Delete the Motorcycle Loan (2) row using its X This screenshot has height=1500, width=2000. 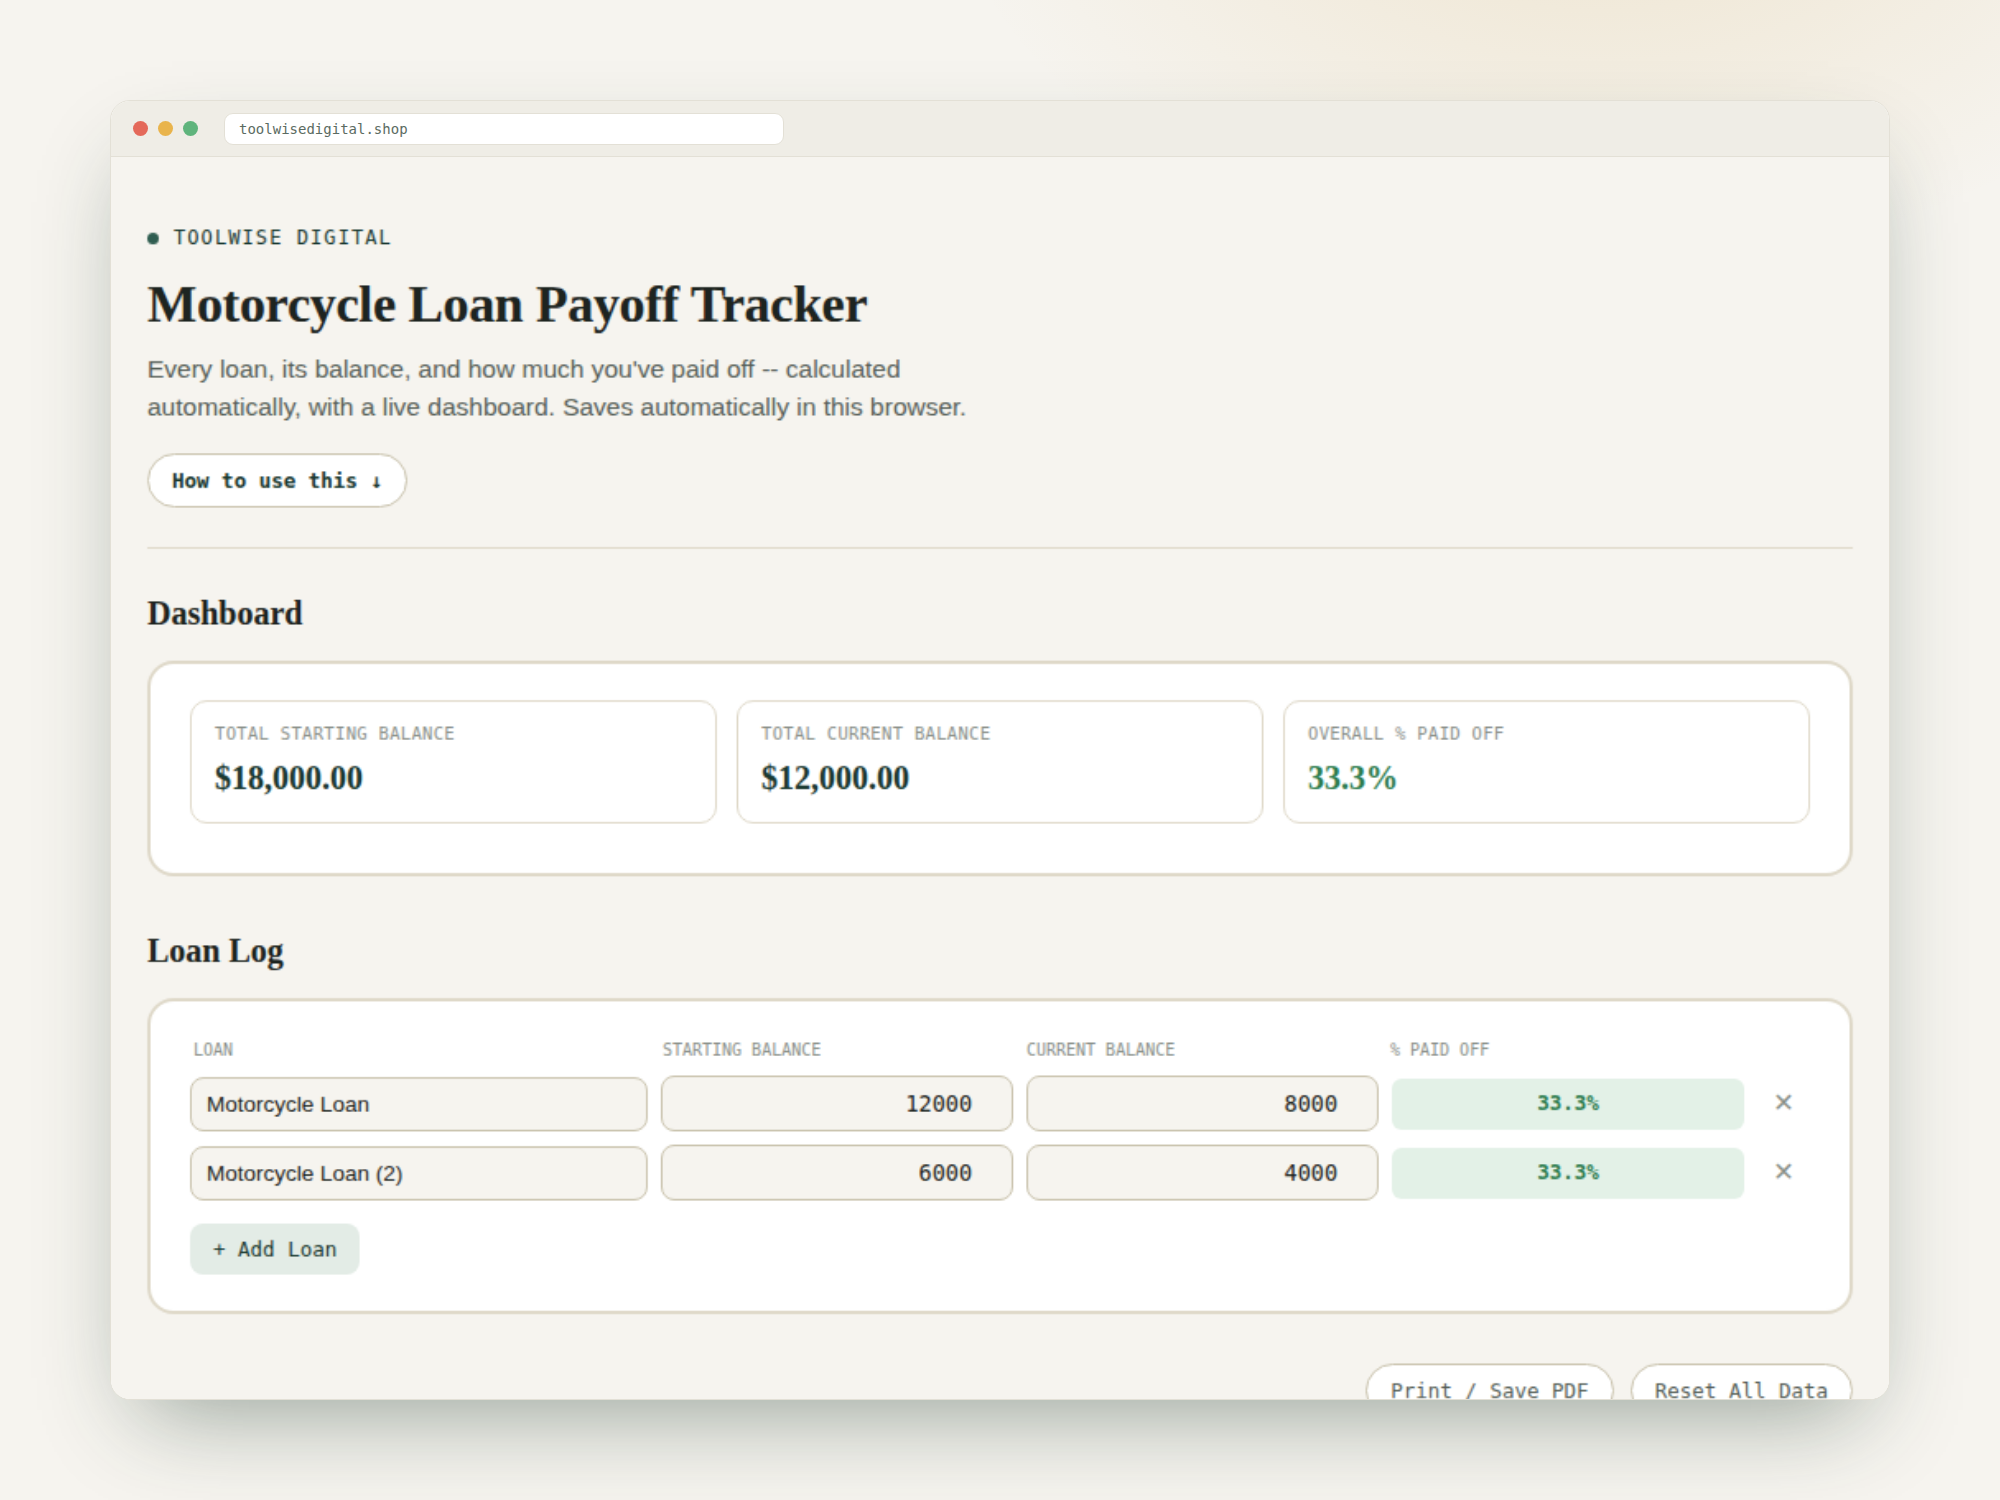click(1783, 1171)
